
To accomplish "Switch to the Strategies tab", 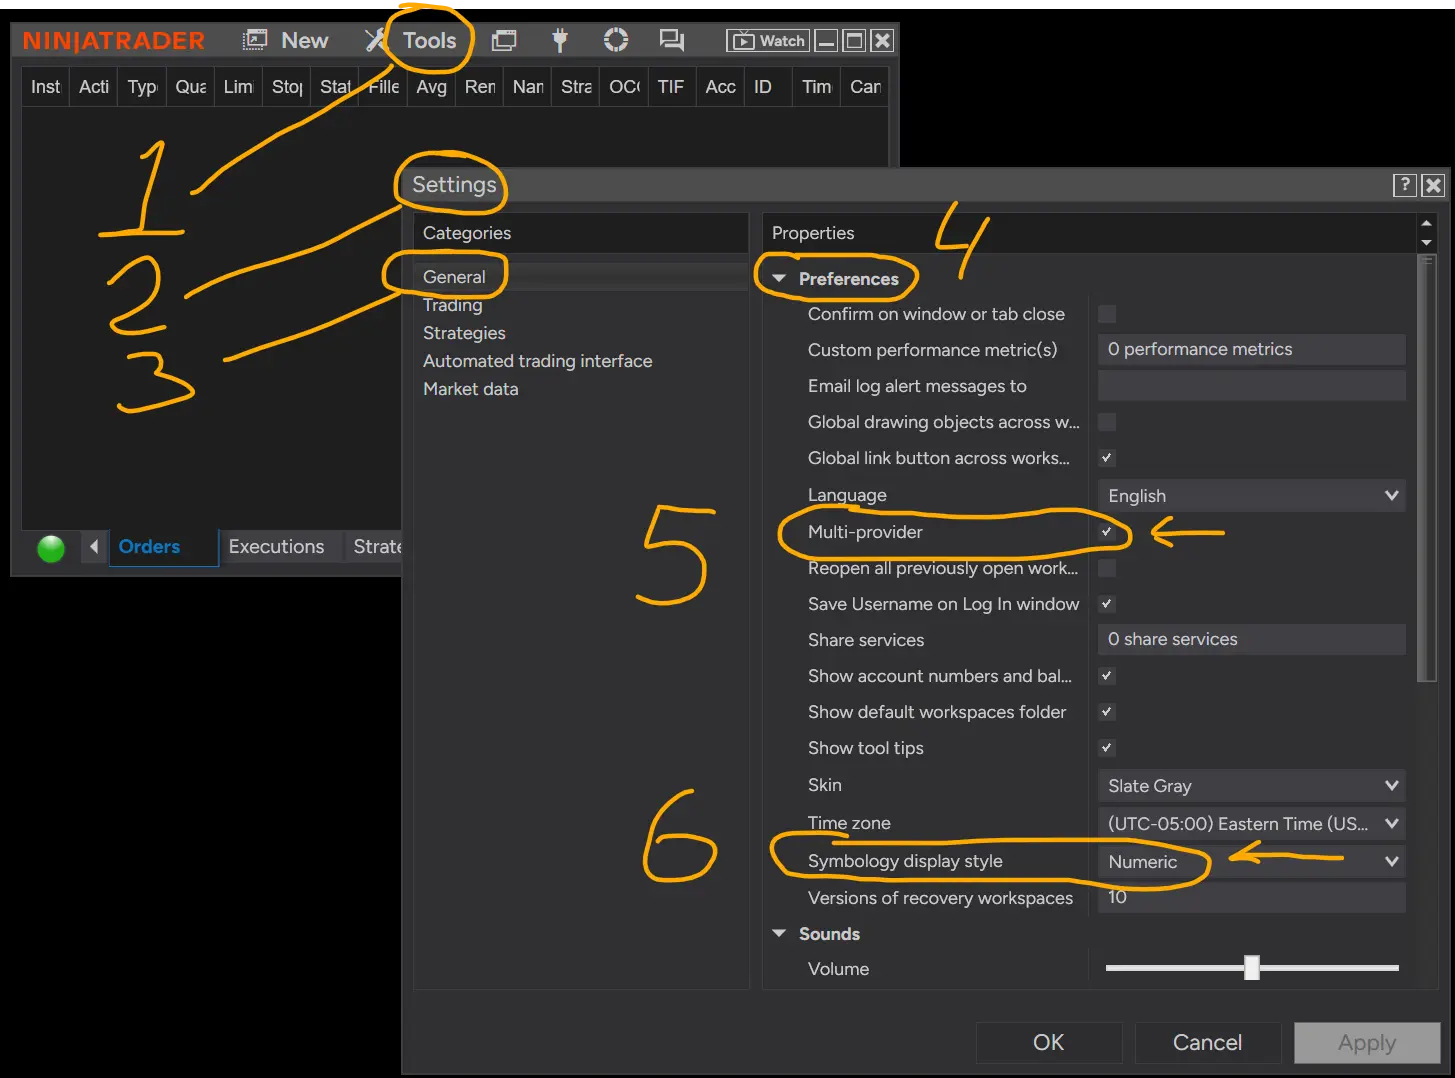I will pos(376,547).
